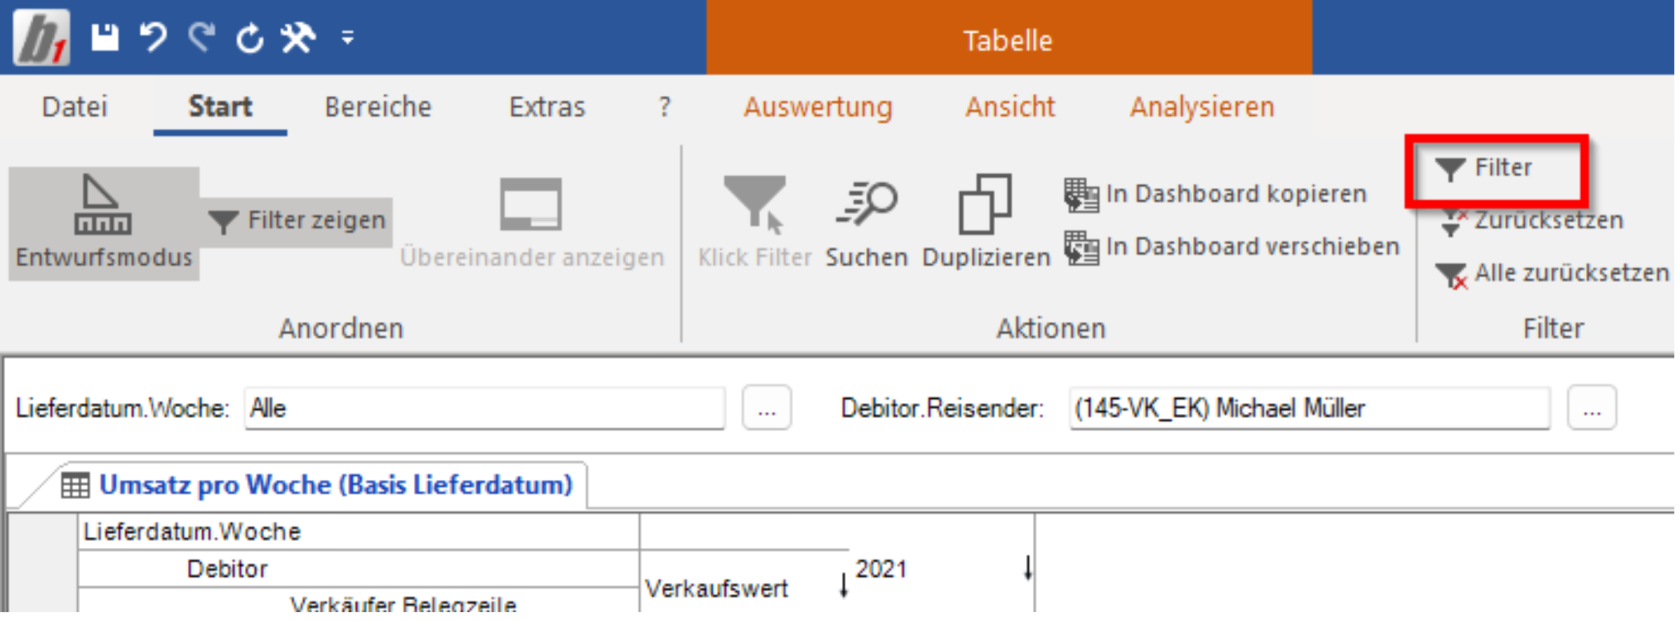Click the b1 application logo icon

click(41, 37)
